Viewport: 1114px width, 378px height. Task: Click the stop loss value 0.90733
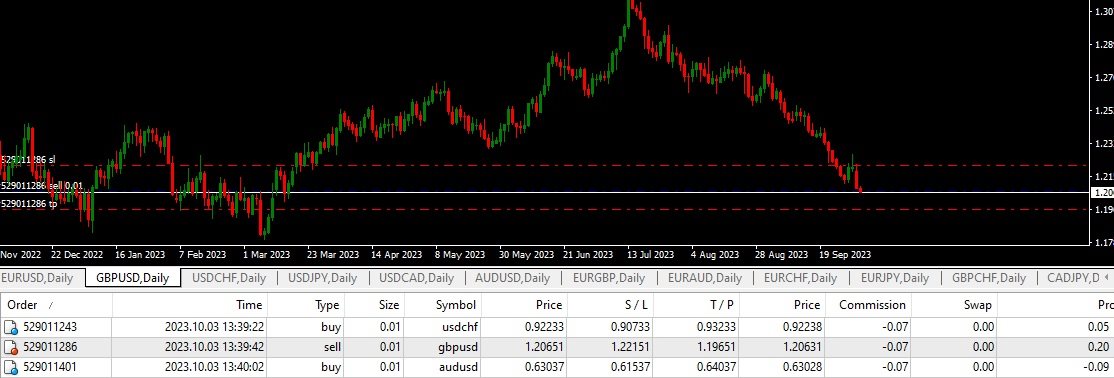[630, 328]
